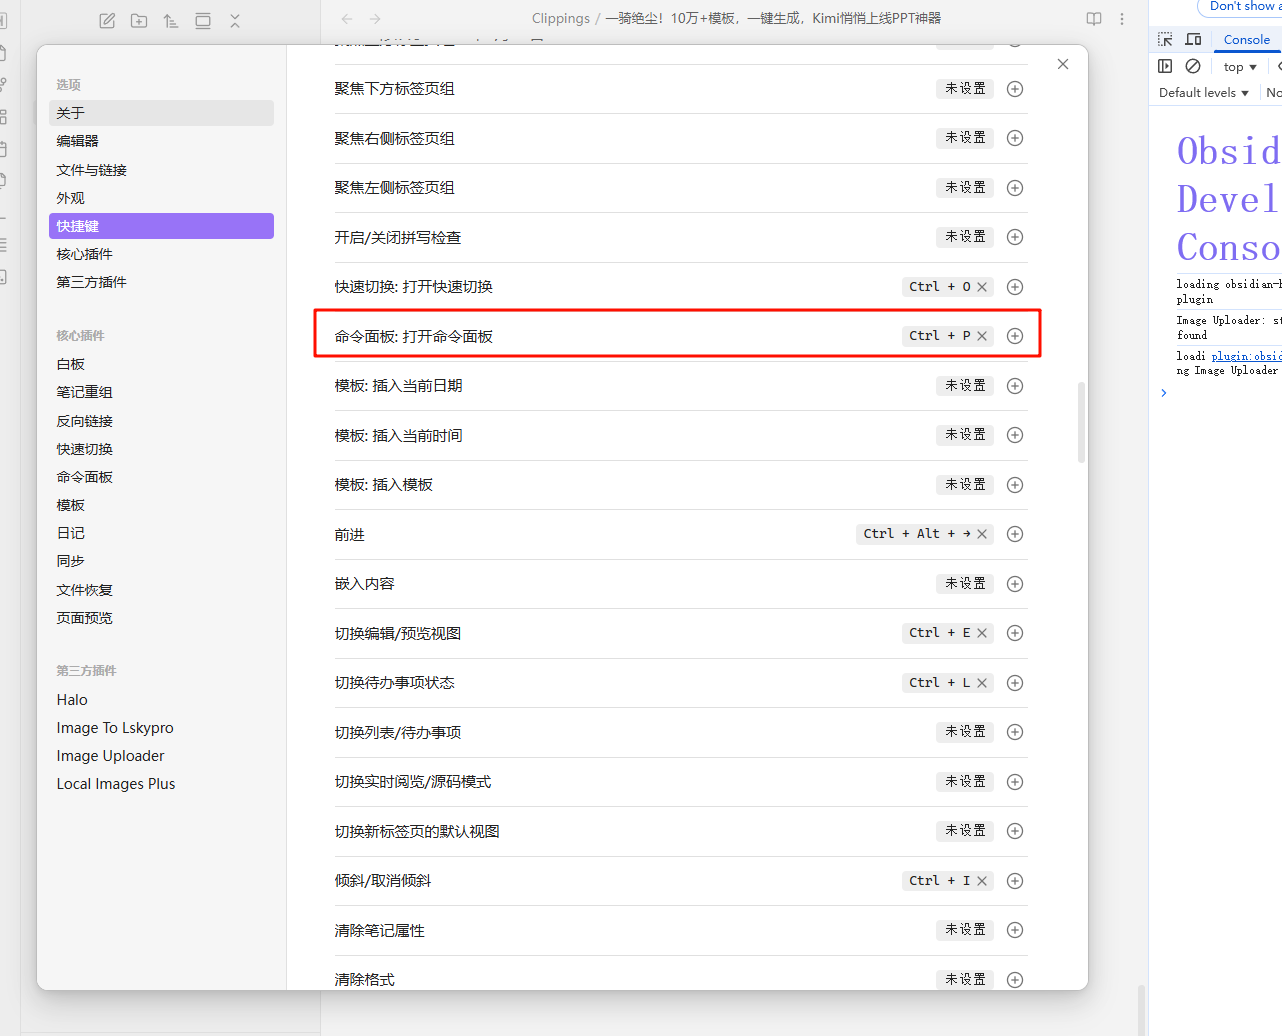Select the inspect element tool in DevTools
The width and height of the screenshot is (1282, 1036).
coord(1165,40)
